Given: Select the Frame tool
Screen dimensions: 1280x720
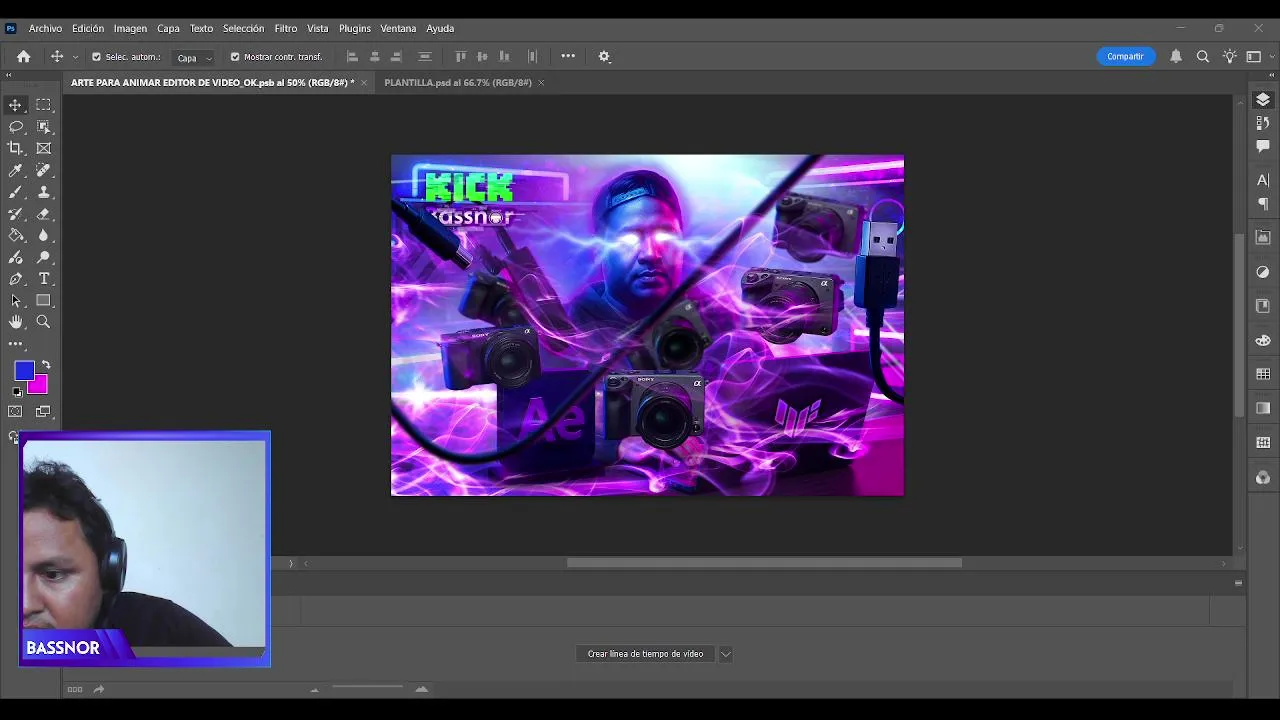Looking at the screenshot, I should tap(44, 148).
